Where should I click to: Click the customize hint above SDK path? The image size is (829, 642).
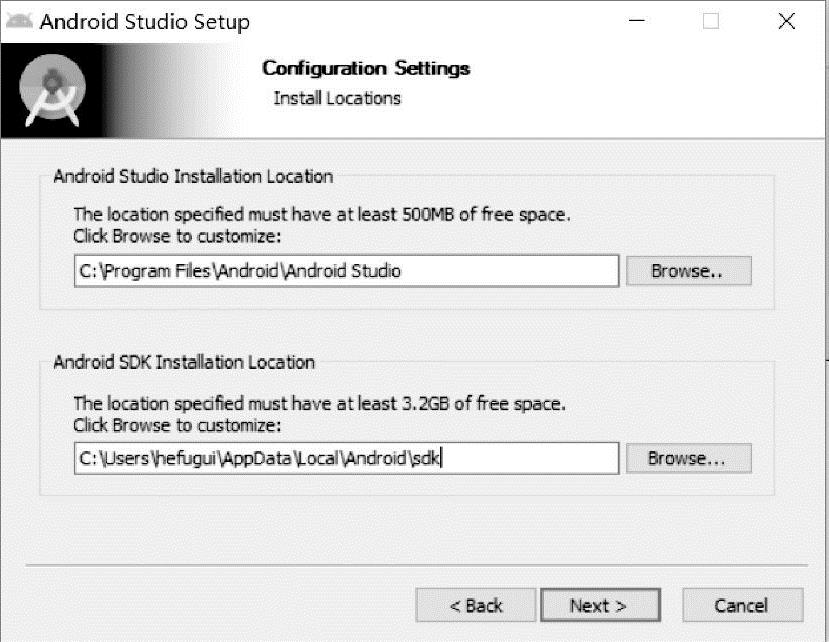[x=177, y=425]
